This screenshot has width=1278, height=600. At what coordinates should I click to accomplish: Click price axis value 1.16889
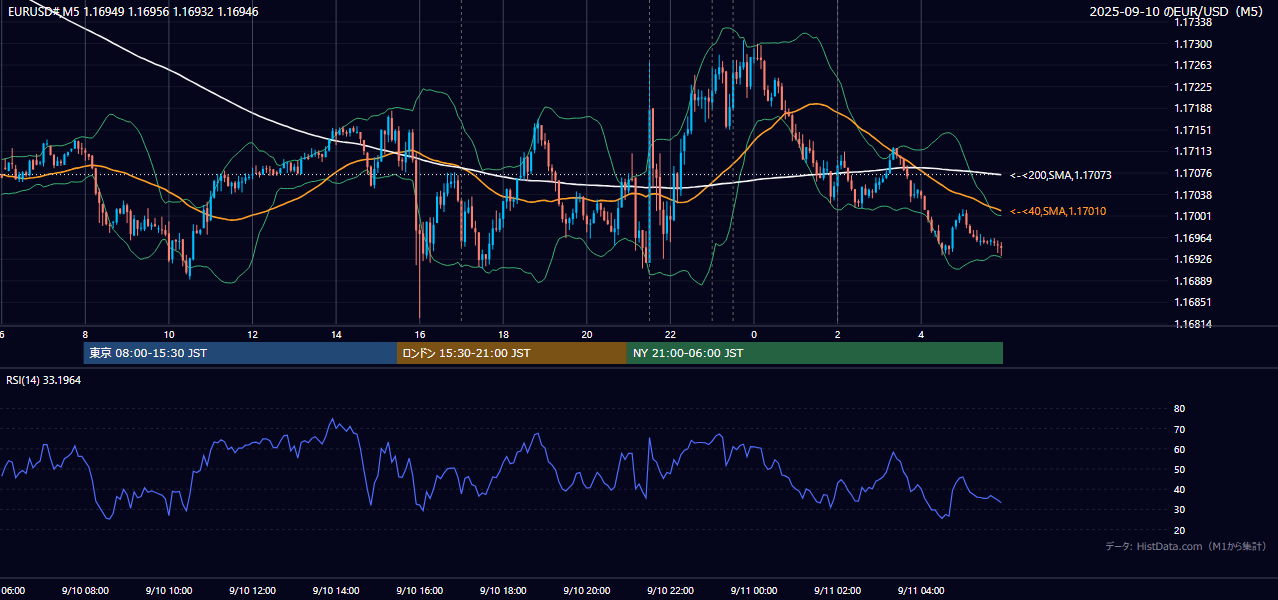[x=1192, y=281]
